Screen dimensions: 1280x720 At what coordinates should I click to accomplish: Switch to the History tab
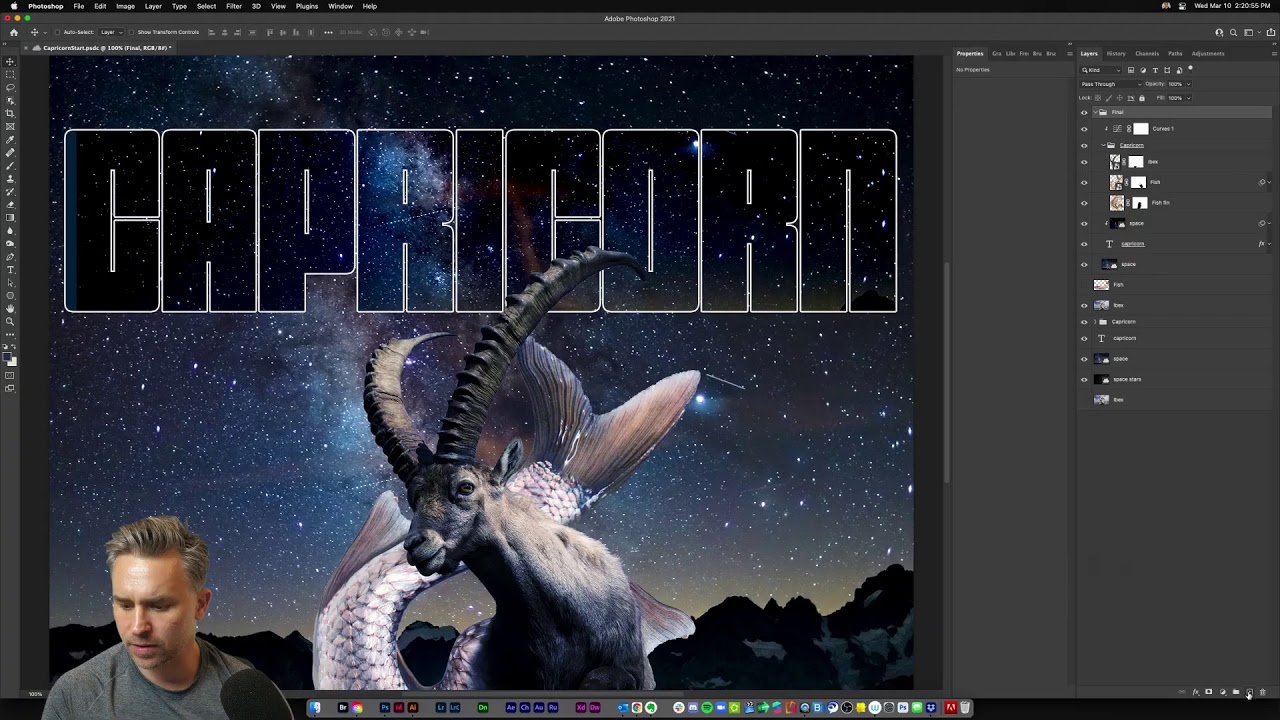pyautogui.click(x=1116, y=53)
